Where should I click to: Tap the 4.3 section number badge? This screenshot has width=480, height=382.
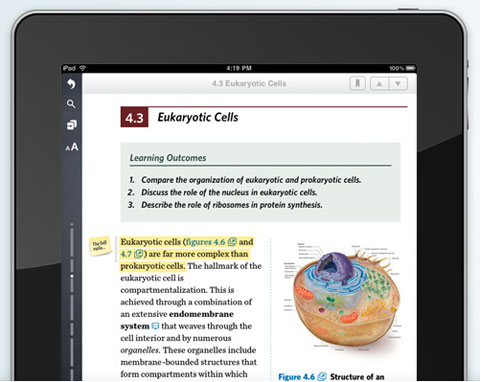pyautogui.click(x=134, y=117)
